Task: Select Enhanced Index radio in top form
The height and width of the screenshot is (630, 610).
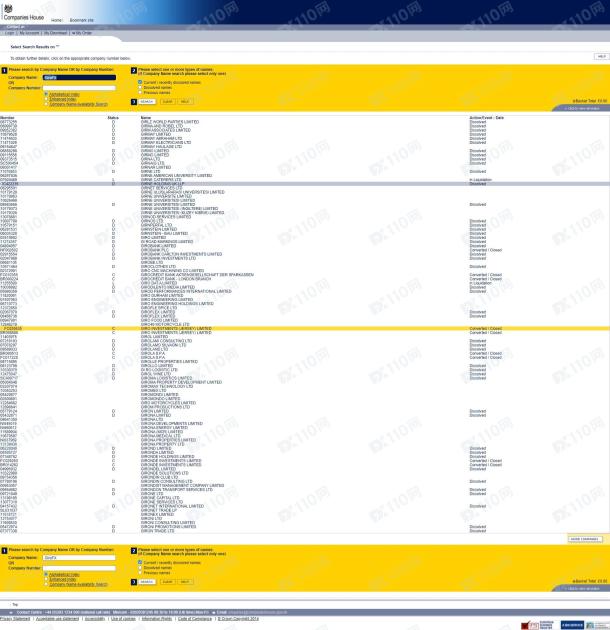Action: (x=46, y=99)
